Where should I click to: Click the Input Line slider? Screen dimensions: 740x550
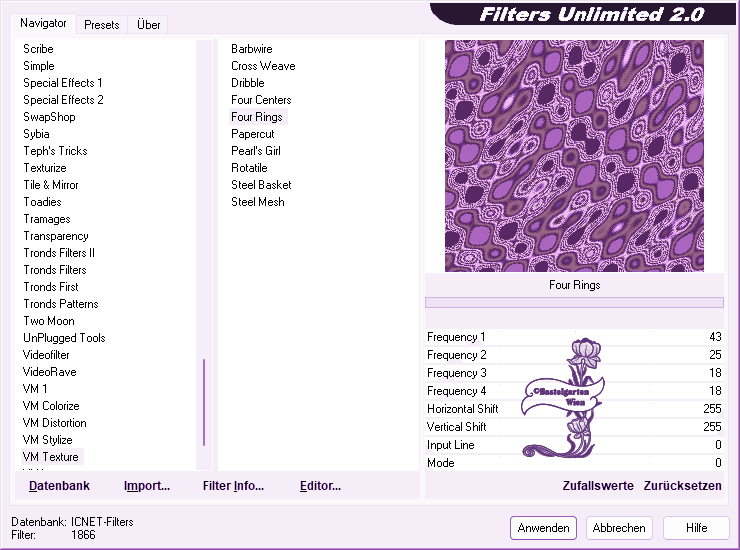point(574,445)
